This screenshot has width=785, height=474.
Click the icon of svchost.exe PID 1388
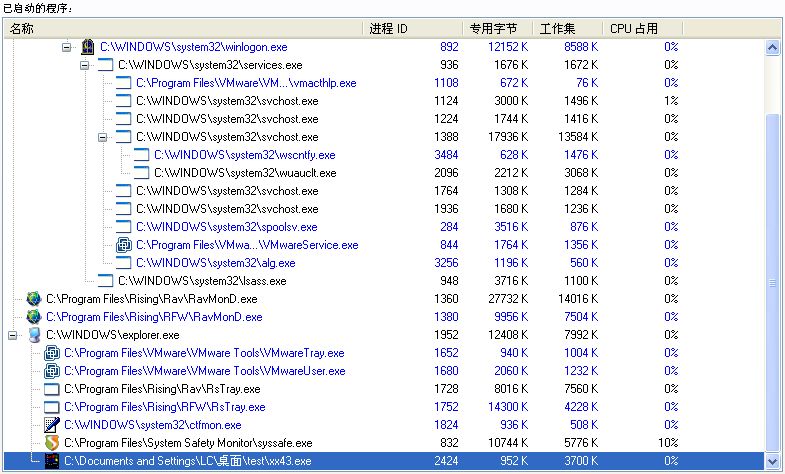pyautogui.click(x=123, y=137)
